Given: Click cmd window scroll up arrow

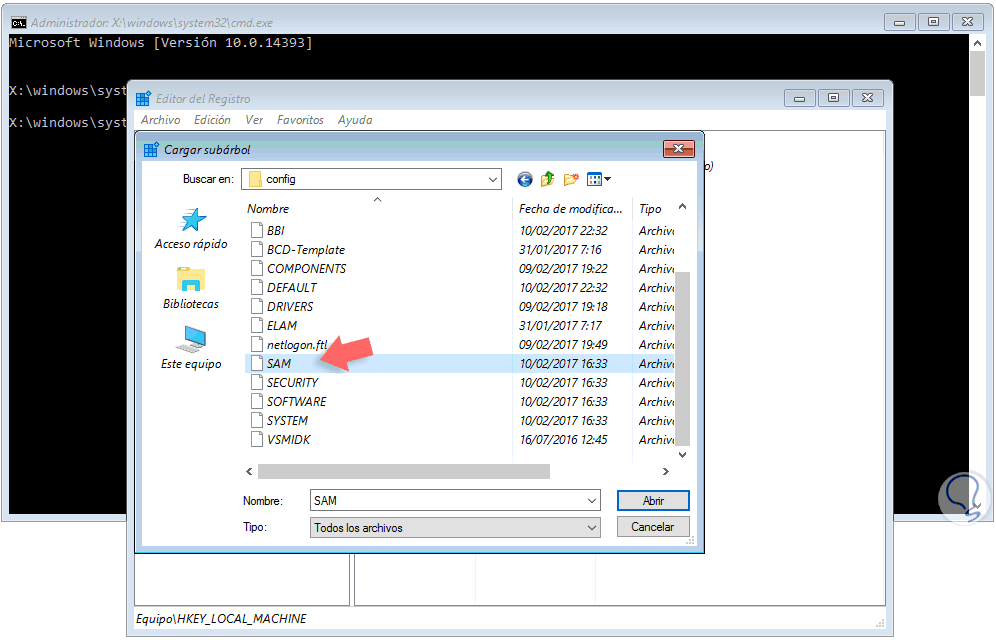Looking at the screenshot, I should (977, 43).
